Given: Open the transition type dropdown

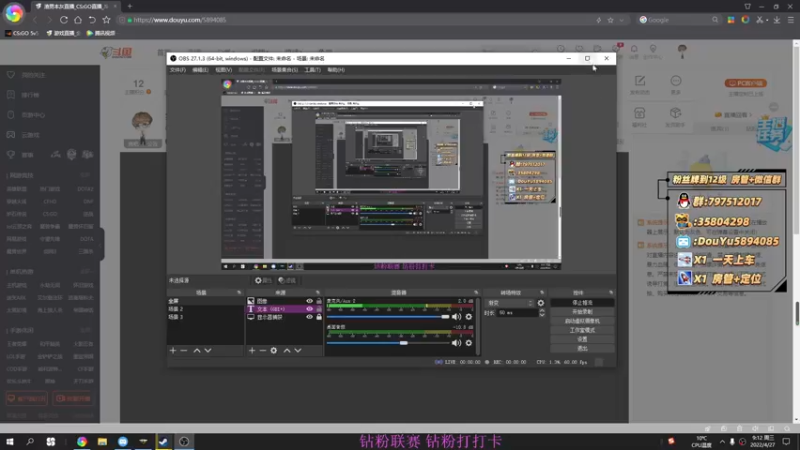Looking at the screenshot, I should (509, 303).
